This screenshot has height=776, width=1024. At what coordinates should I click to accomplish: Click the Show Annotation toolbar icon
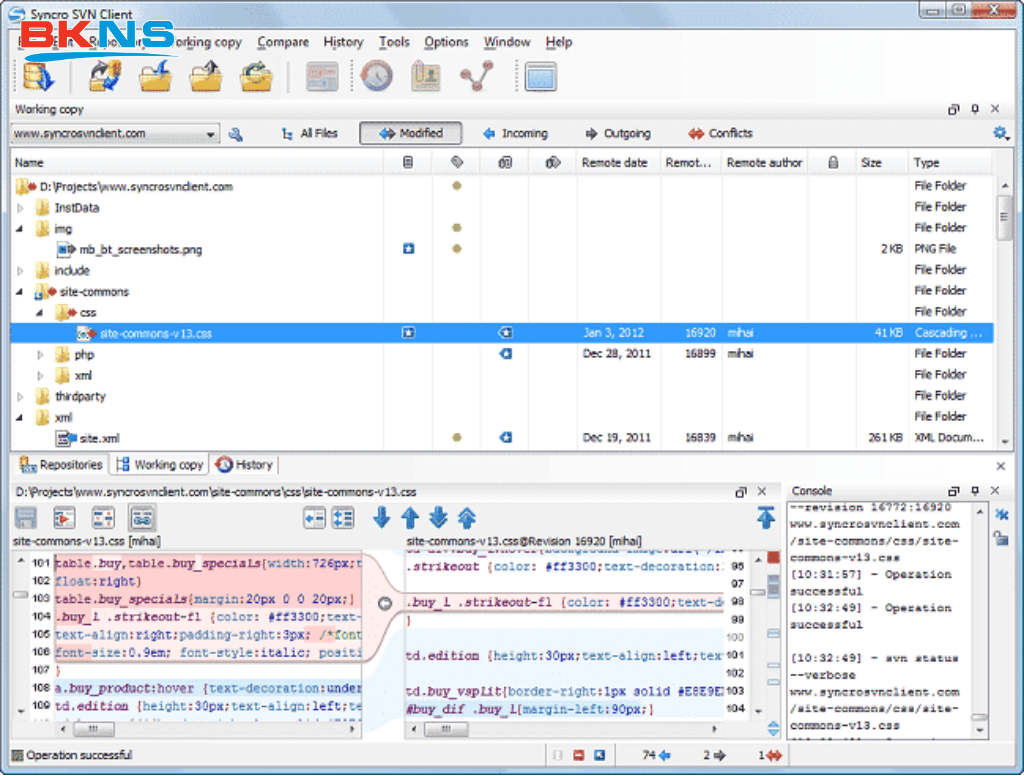[426, 76]
